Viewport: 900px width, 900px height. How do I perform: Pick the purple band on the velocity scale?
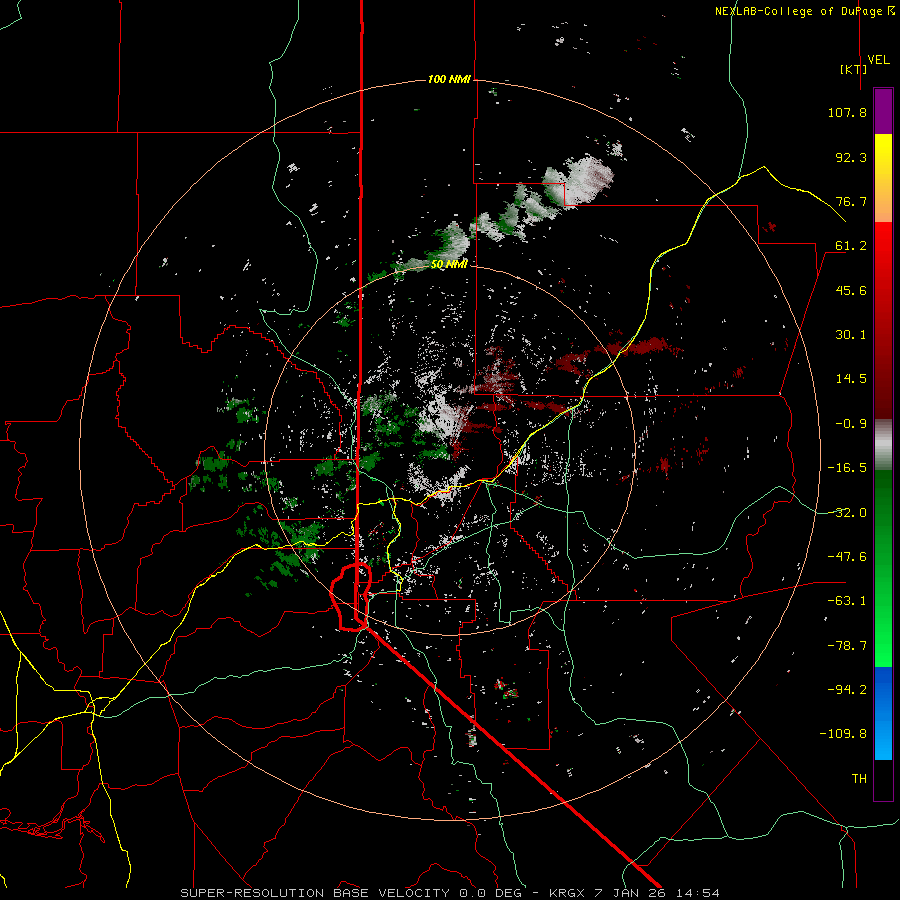pos(883,111)
